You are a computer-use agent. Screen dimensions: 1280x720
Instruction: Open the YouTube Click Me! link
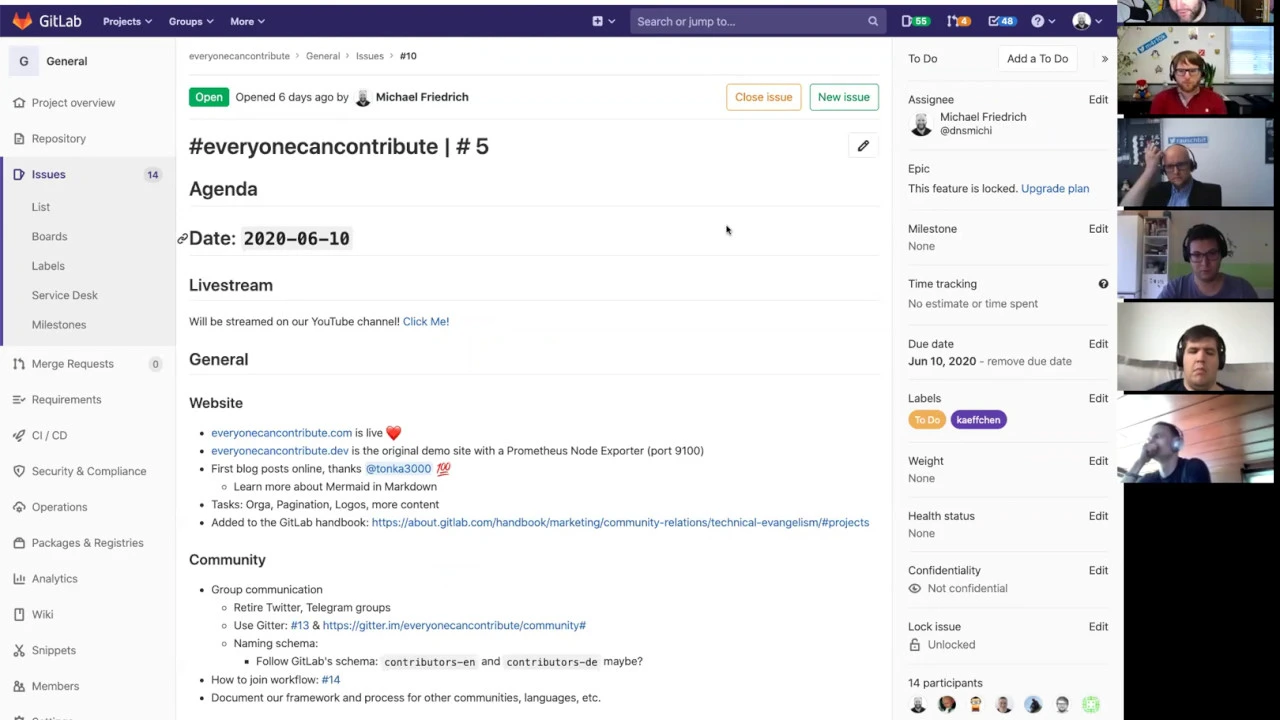coord(426,322)
